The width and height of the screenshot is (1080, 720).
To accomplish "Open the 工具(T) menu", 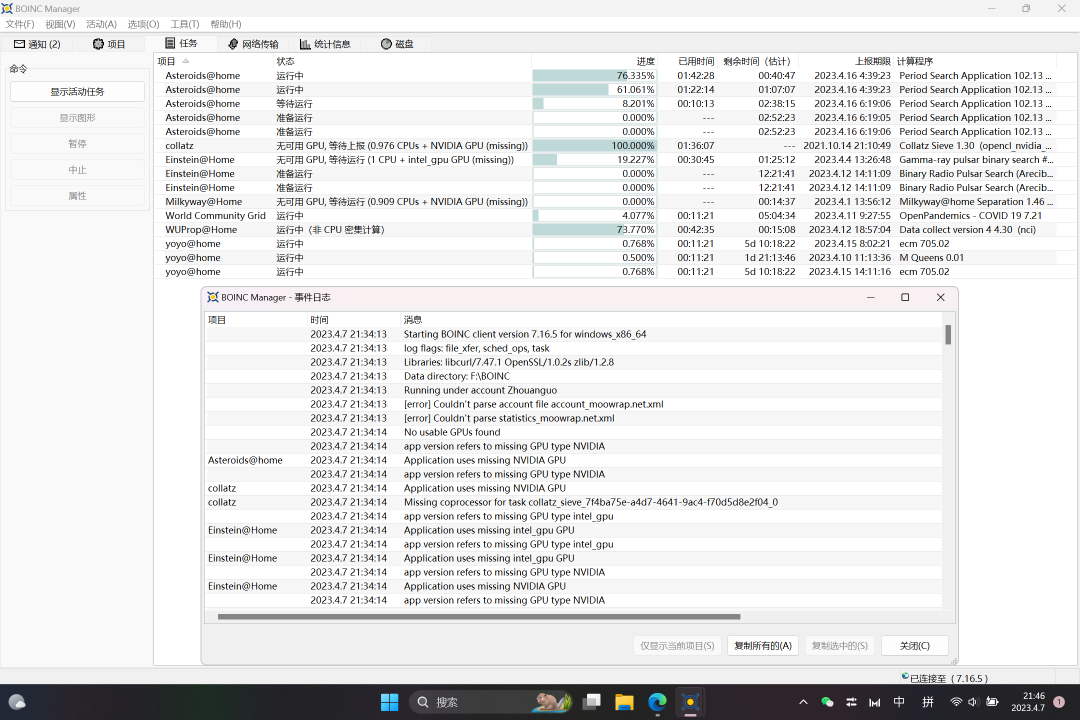I will click(185, 24).
